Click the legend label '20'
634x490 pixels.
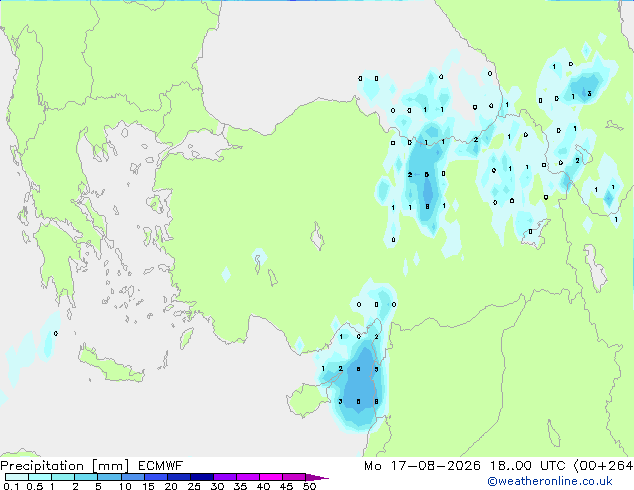(171, 486)
